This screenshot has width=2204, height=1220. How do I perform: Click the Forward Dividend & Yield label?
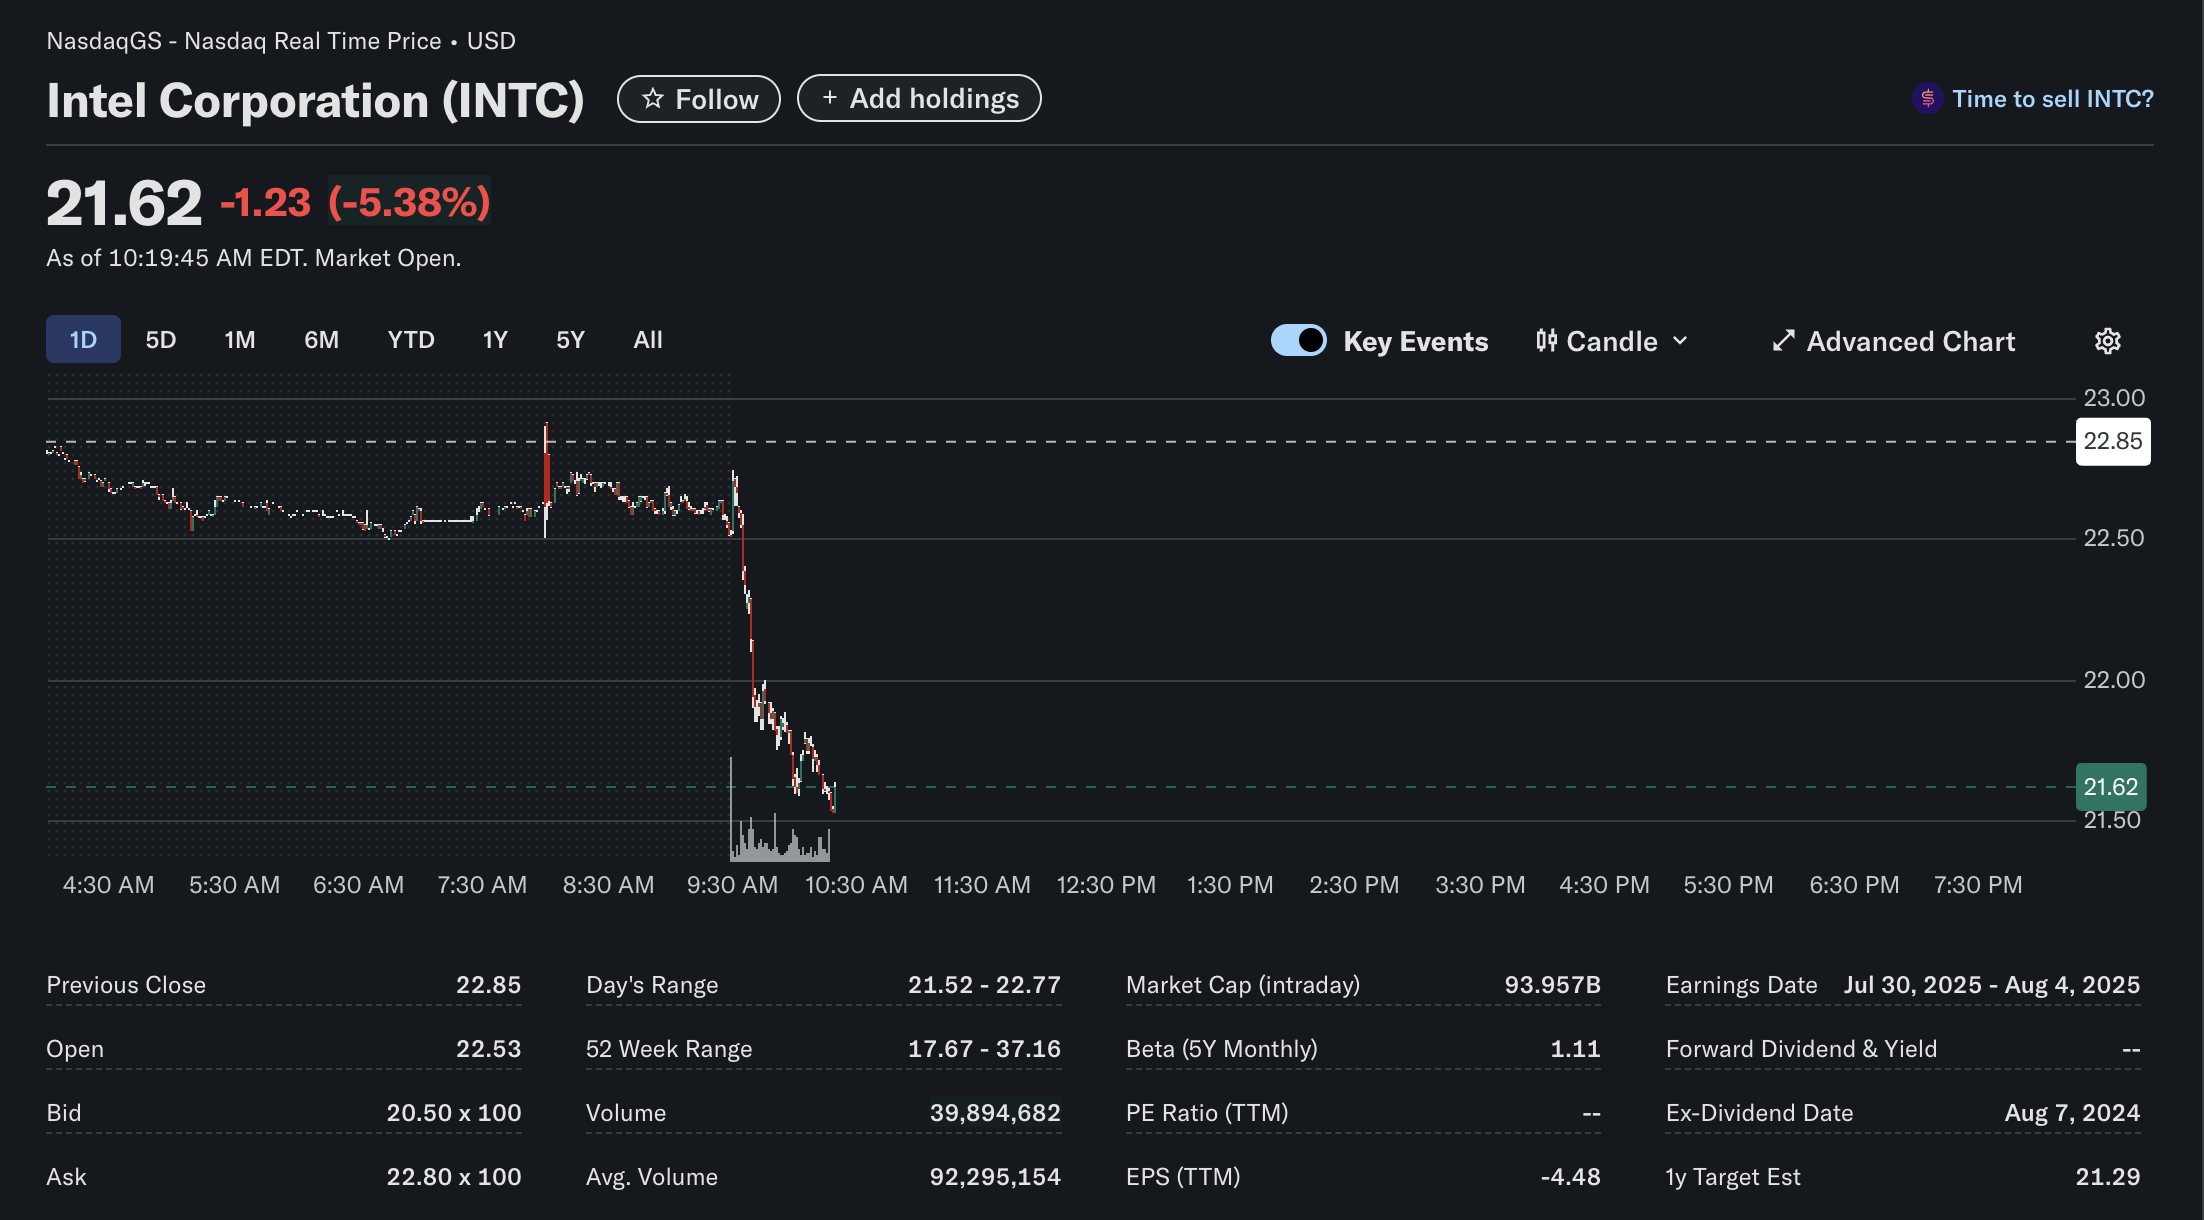[x=1801, y=1049]
